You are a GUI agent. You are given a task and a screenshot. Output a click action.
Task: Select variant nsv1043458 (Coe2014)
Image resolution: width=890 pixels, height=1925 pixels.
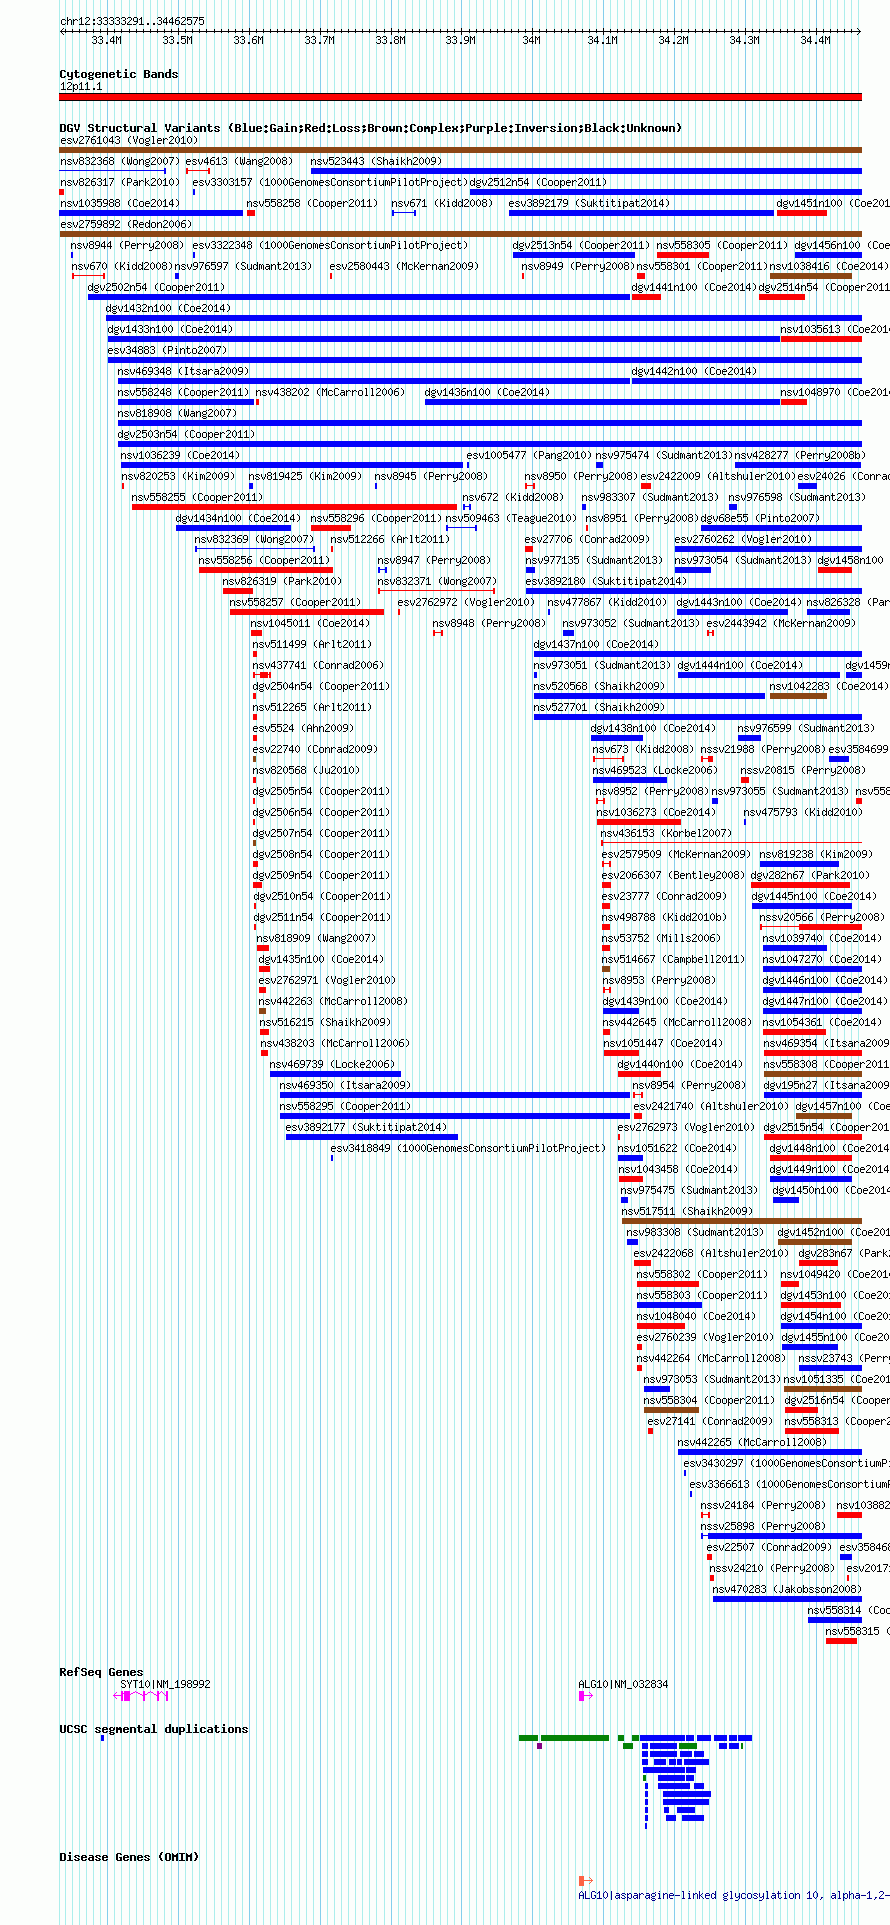[630, 1179]
